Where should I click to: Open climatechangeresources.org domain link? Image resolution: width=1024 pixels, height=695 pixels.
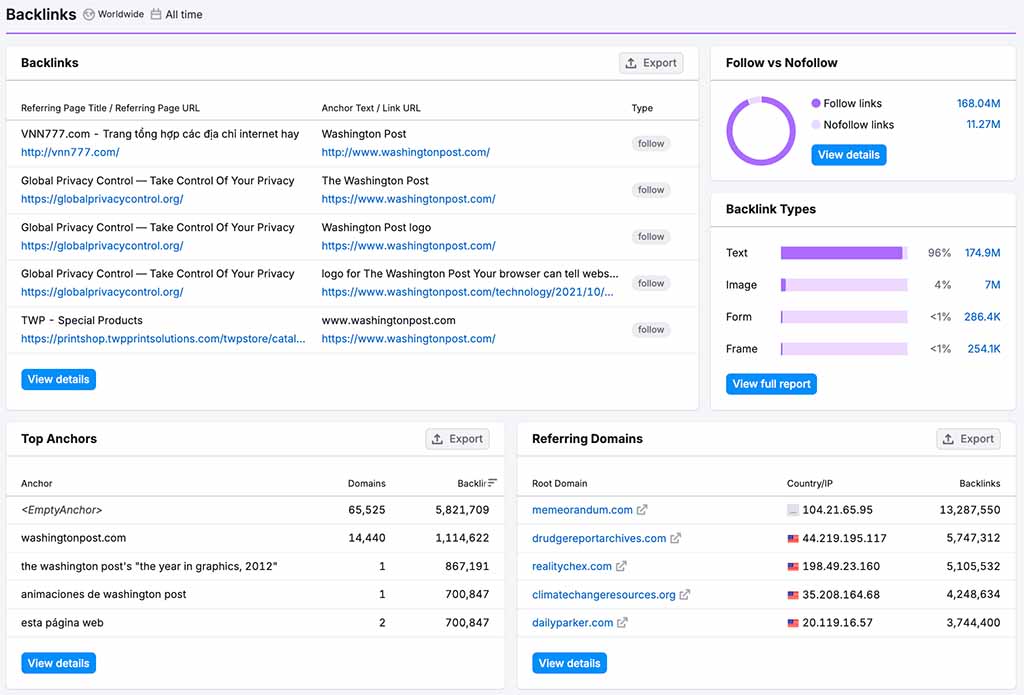click(603, 594)
